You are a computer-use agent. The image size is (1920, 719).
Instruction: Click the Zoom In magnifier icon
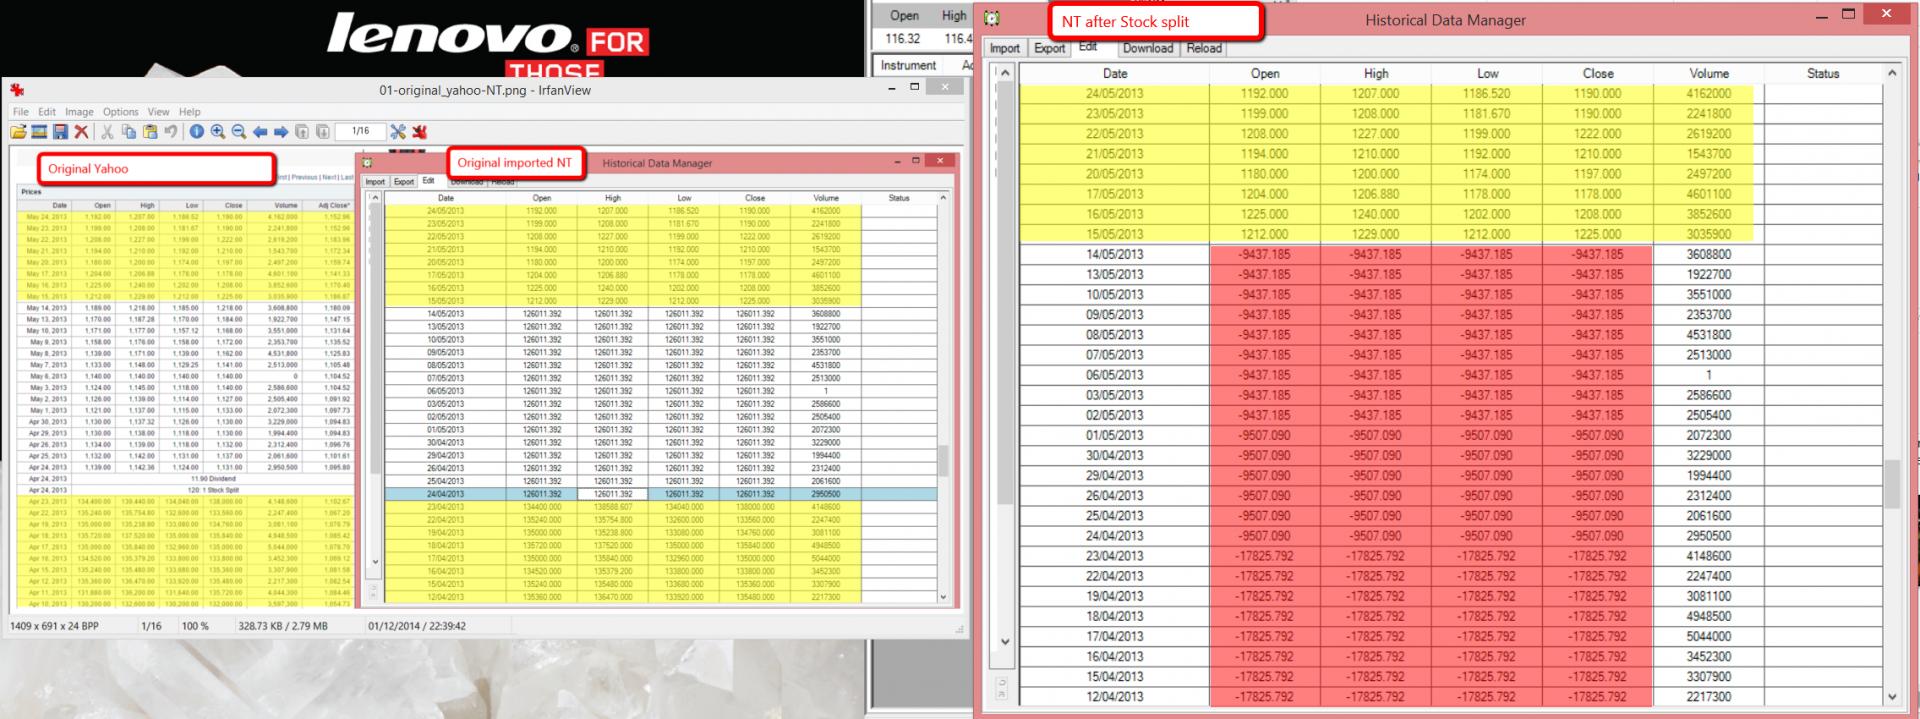coord(218,132)
